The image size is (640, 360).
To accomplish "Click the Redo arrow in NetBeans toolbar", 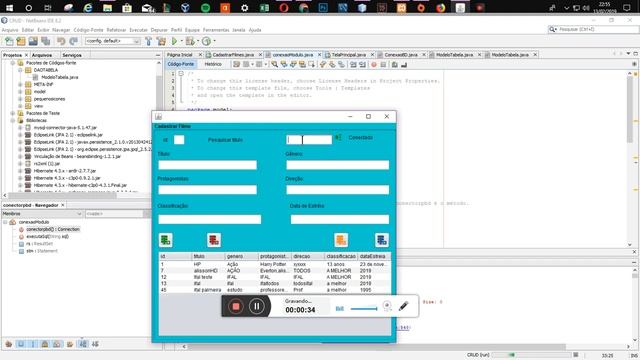I will point(73,41).
